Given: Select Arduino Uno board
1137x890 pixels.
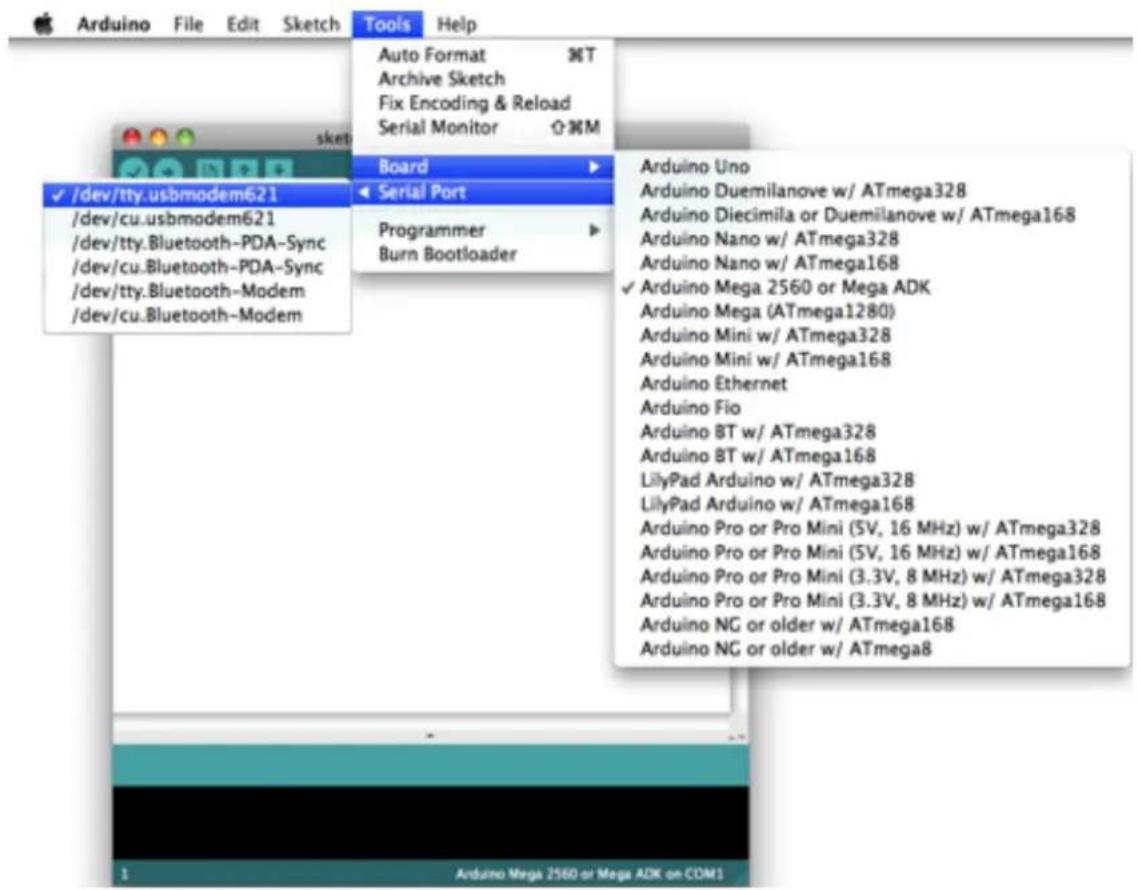Looking at the screenshot, I should 872,166.
